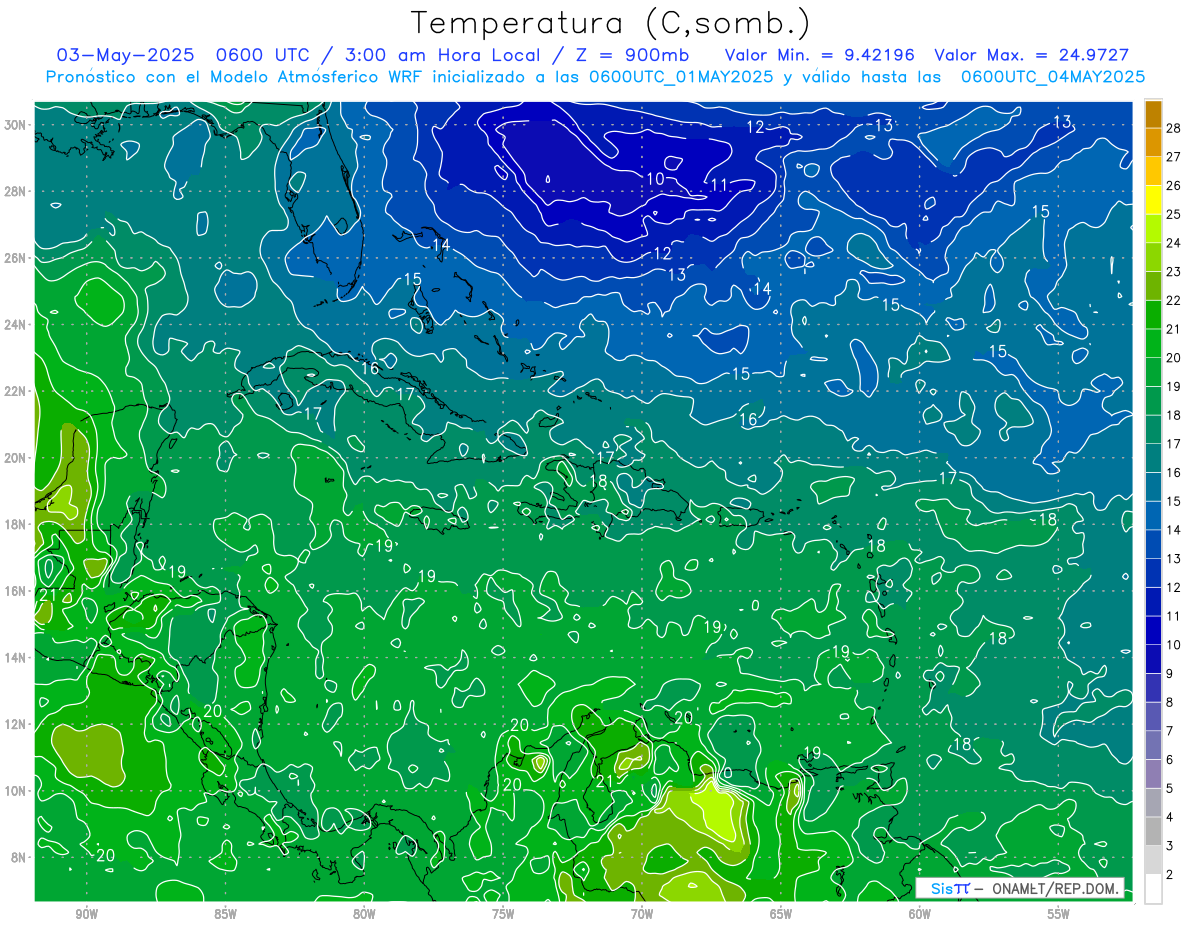Click the "18N" latitude axis label
Viewport: 1200px width, 927px height.
click(17, 524)
